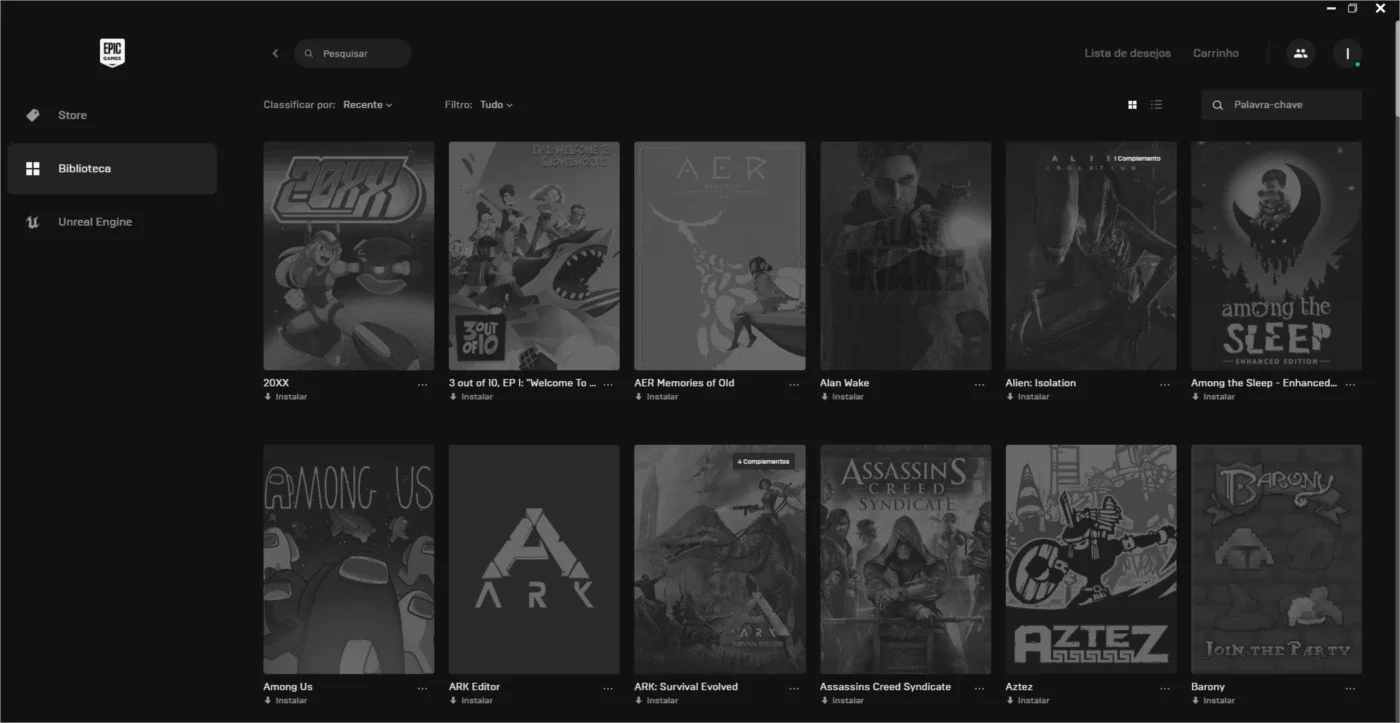
Task: Click the Alan Wake title text
Action: click(x=845, y=383)
